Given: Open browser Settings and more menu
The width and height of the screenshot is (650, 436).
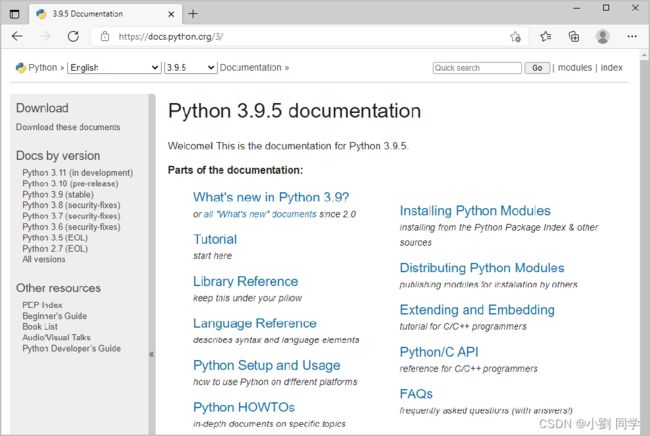Looking at the screenshot, I should (632, 36).
